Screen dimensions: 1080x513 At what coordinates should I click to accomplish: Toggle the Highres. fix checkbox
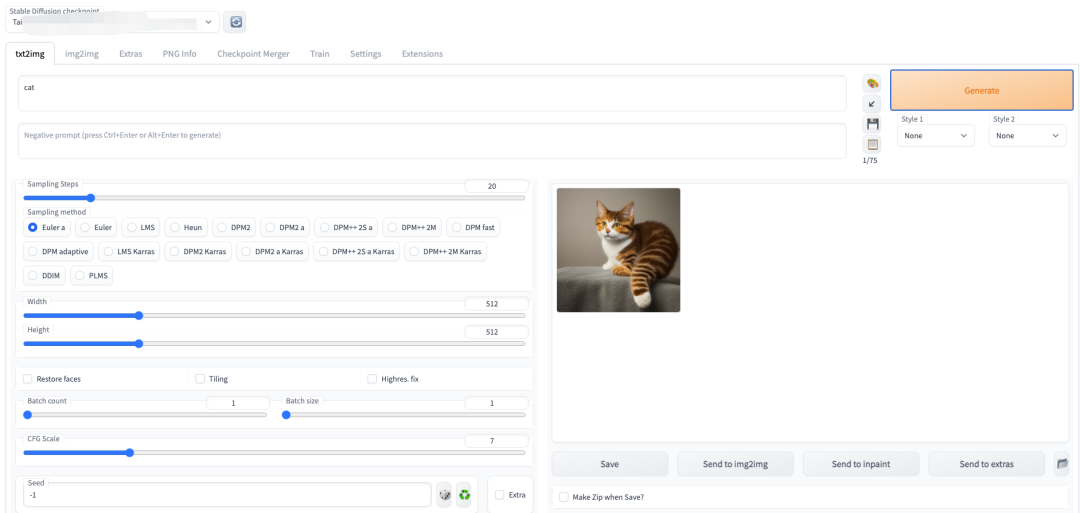point(372,379)
